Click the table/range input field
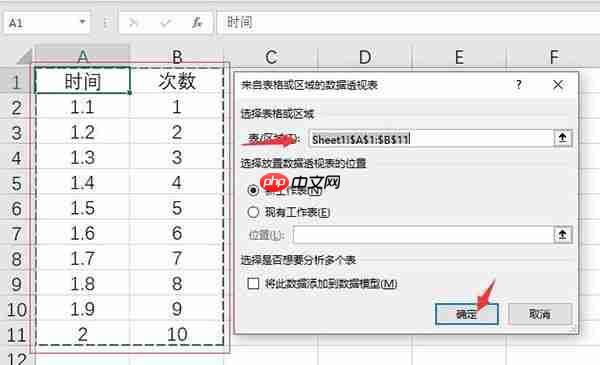 point(431,139)
